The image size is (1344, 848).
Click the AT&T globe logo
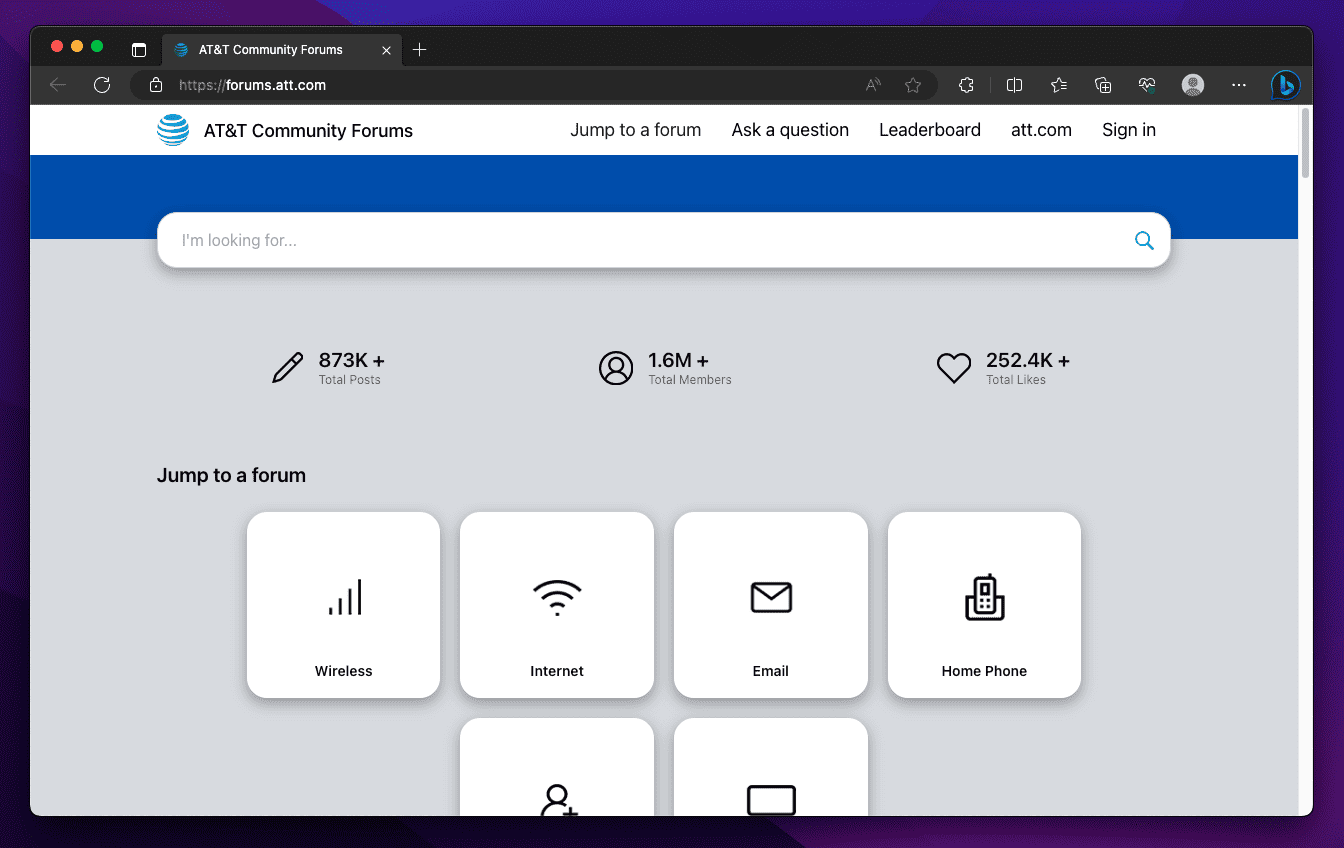173,130
